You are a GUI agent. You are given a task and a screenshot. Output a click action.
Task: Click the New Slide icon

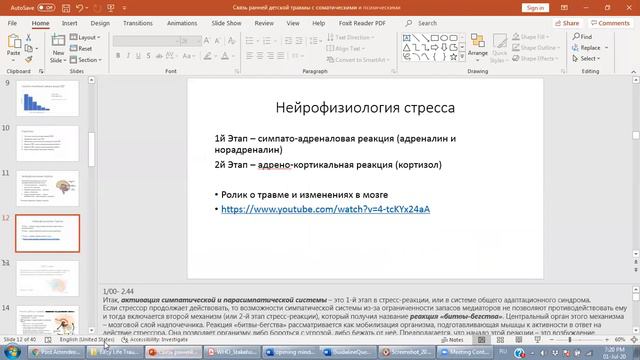coord(58,41)
